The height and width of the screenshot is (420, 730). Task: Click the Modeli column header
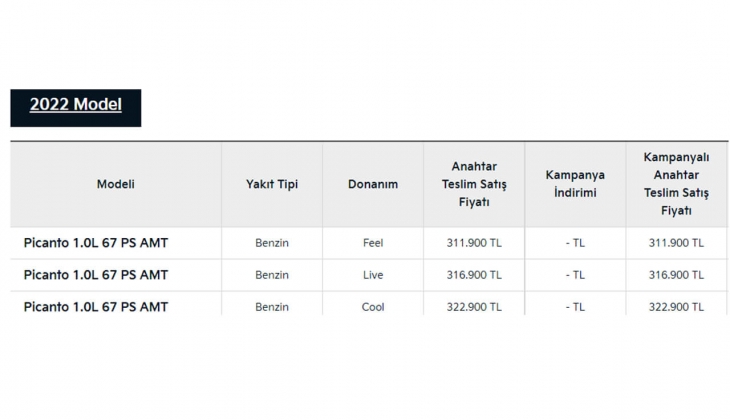pos(115,184)
